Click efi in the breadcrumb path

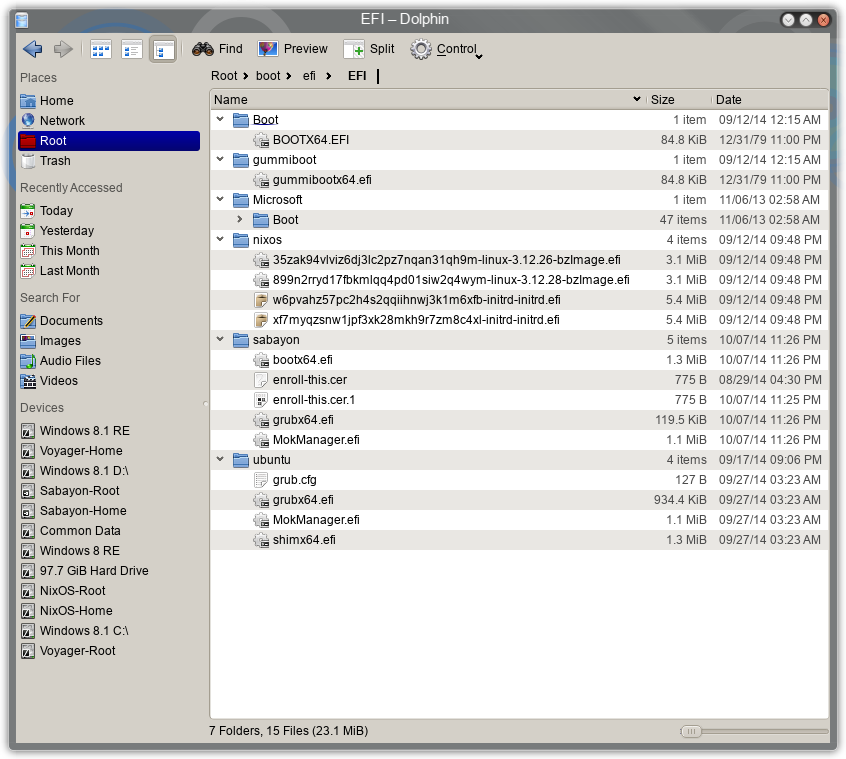[309, 76]
